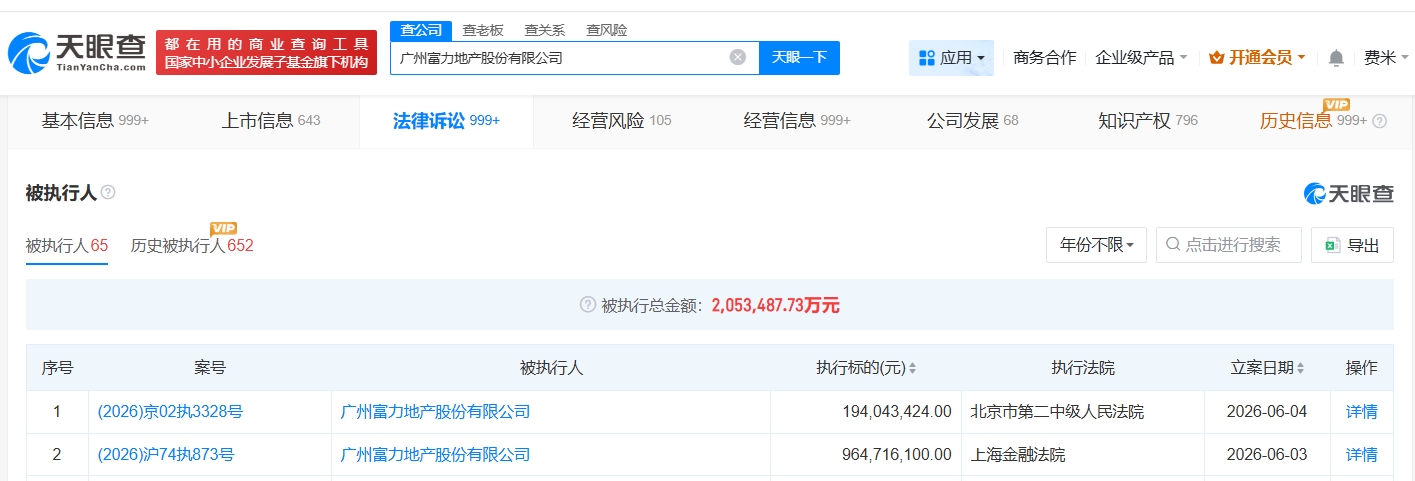Sort by 立案日期 sort arrows

[1300, 368]
